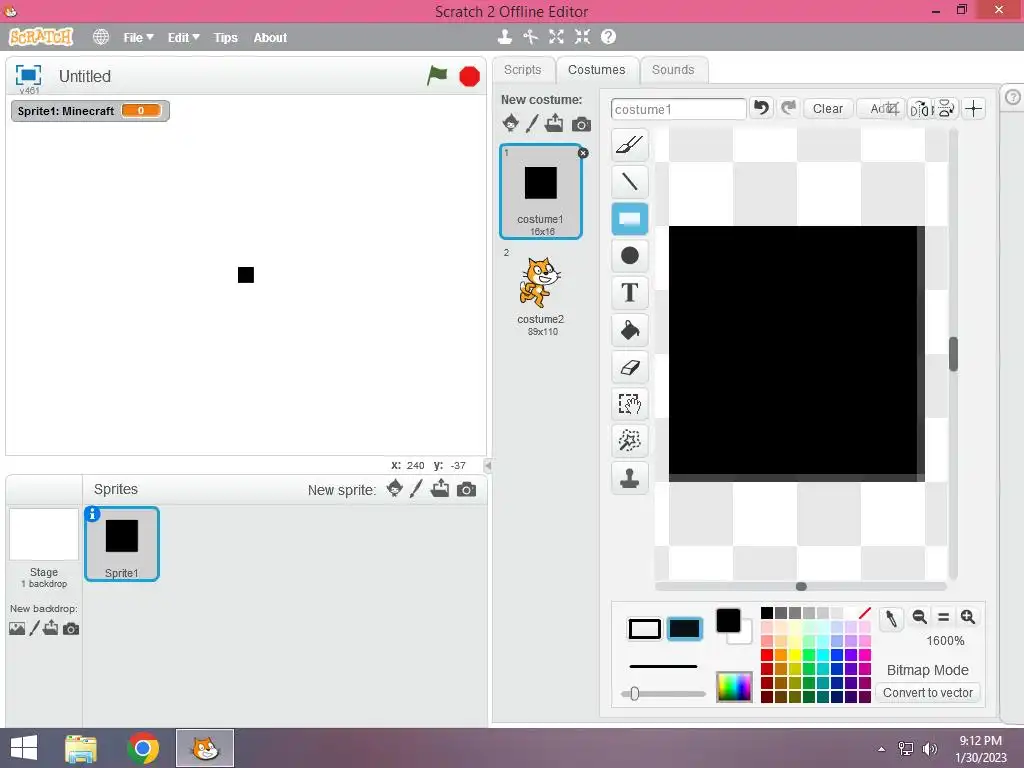Swap to the black foreground color swatch
Viewport: 1024px width, 768px height.
(728, 620)
